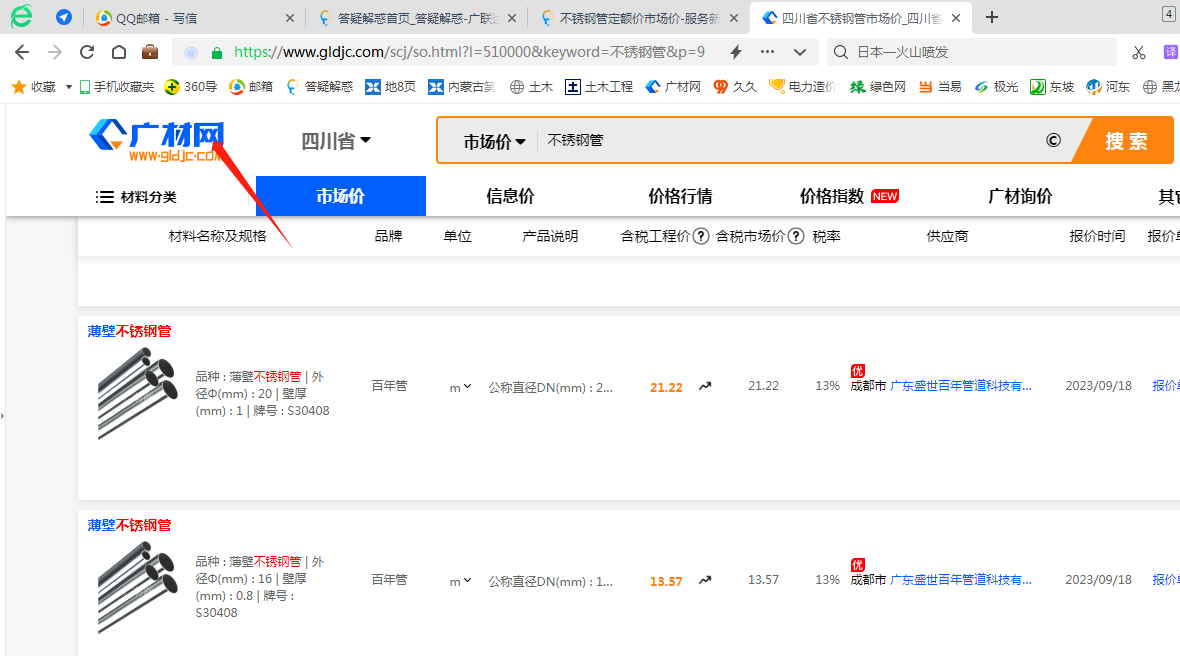
Task: Open 手机收藏夹 bookmark
Action: click(x=117, y=87)
